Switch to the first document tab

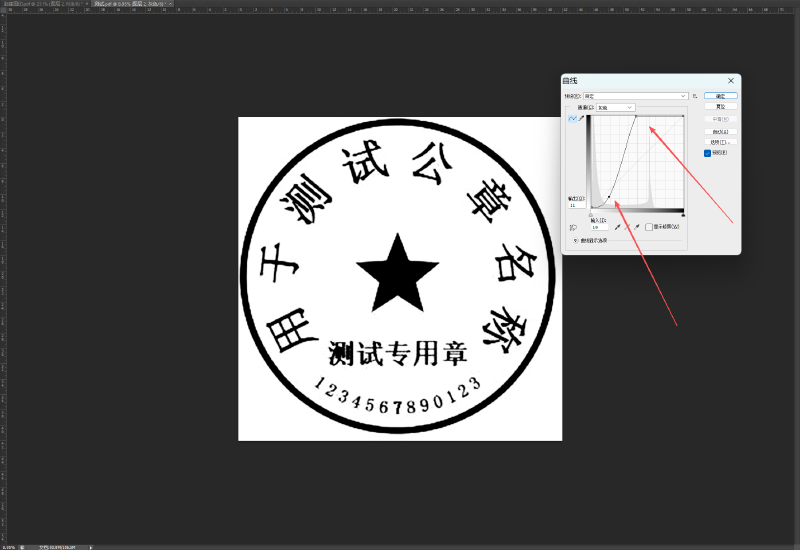coord(44,4)
